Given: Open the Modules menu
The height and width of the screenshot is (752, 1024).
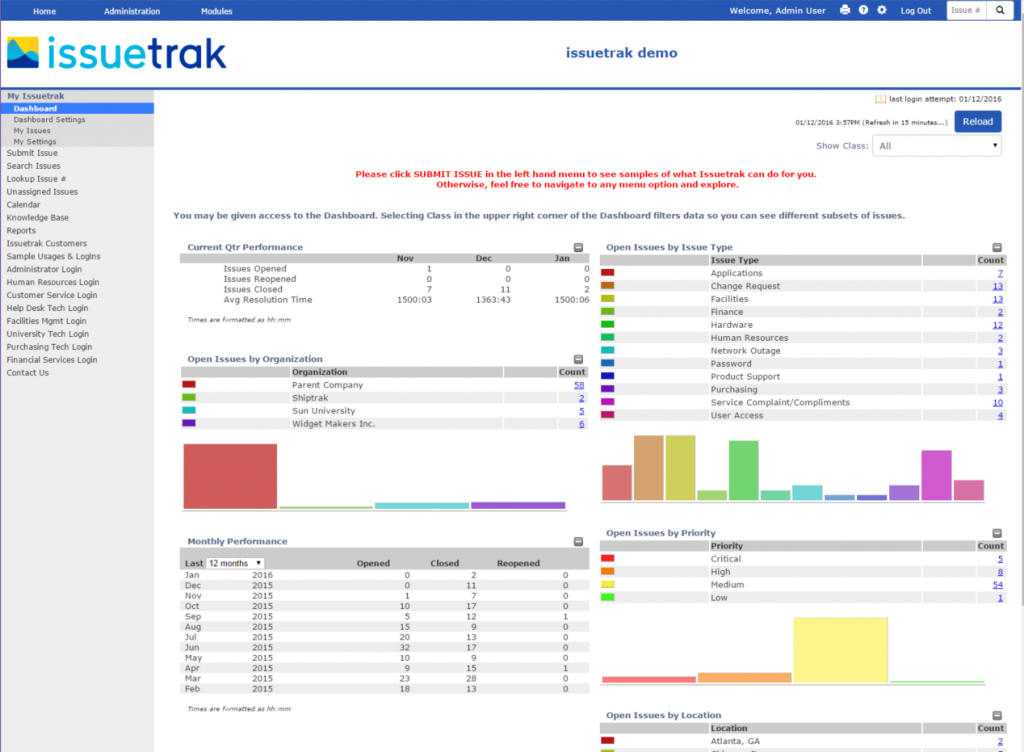Looking at the screenshot, I should point(217,11).
